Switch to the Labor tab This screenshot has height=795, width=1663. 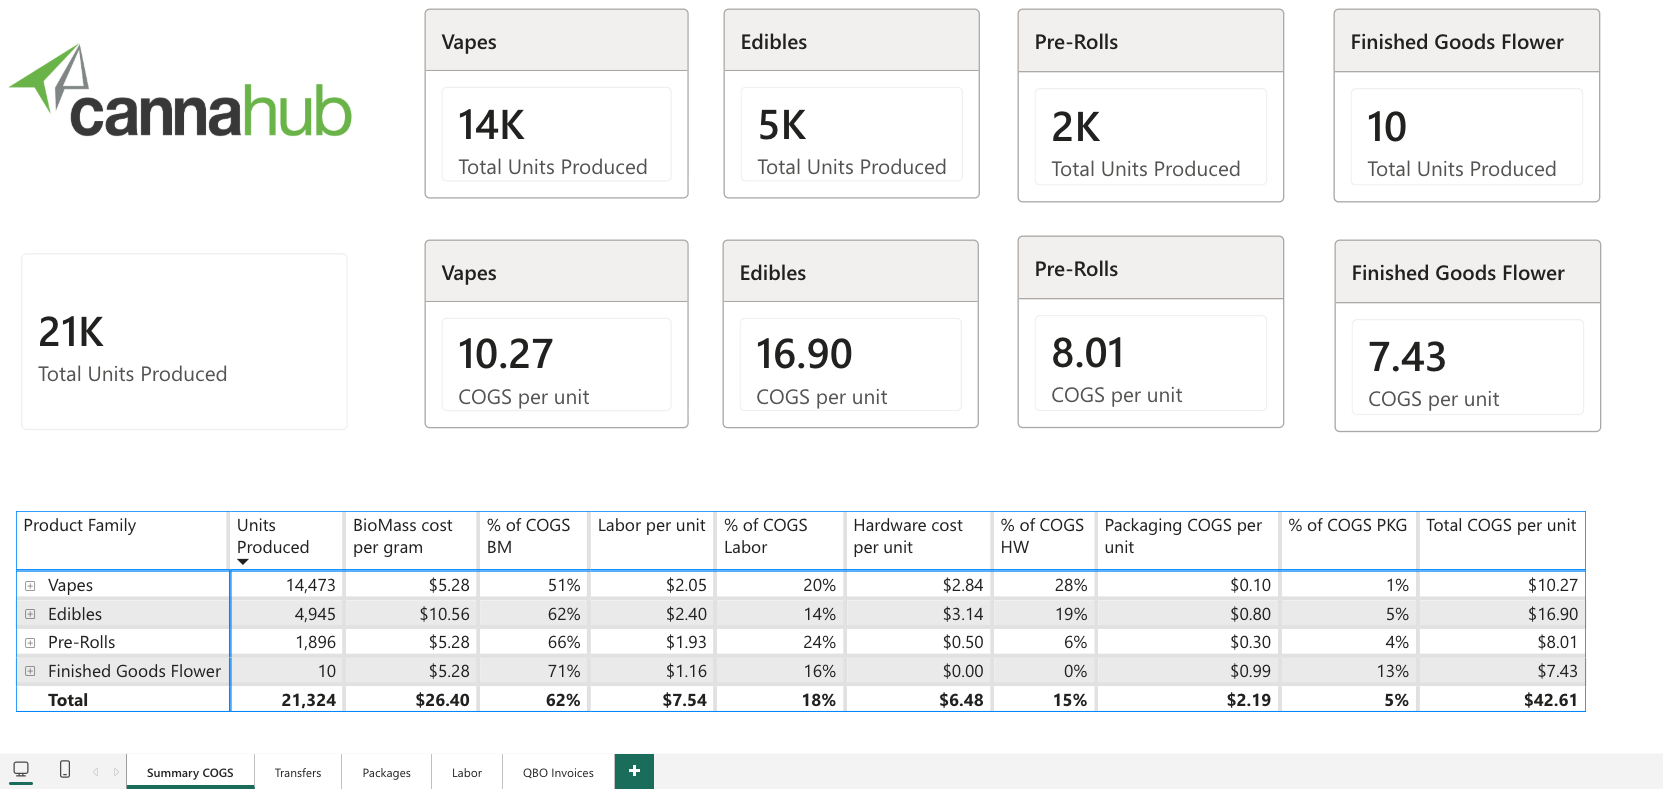point(467,772)
